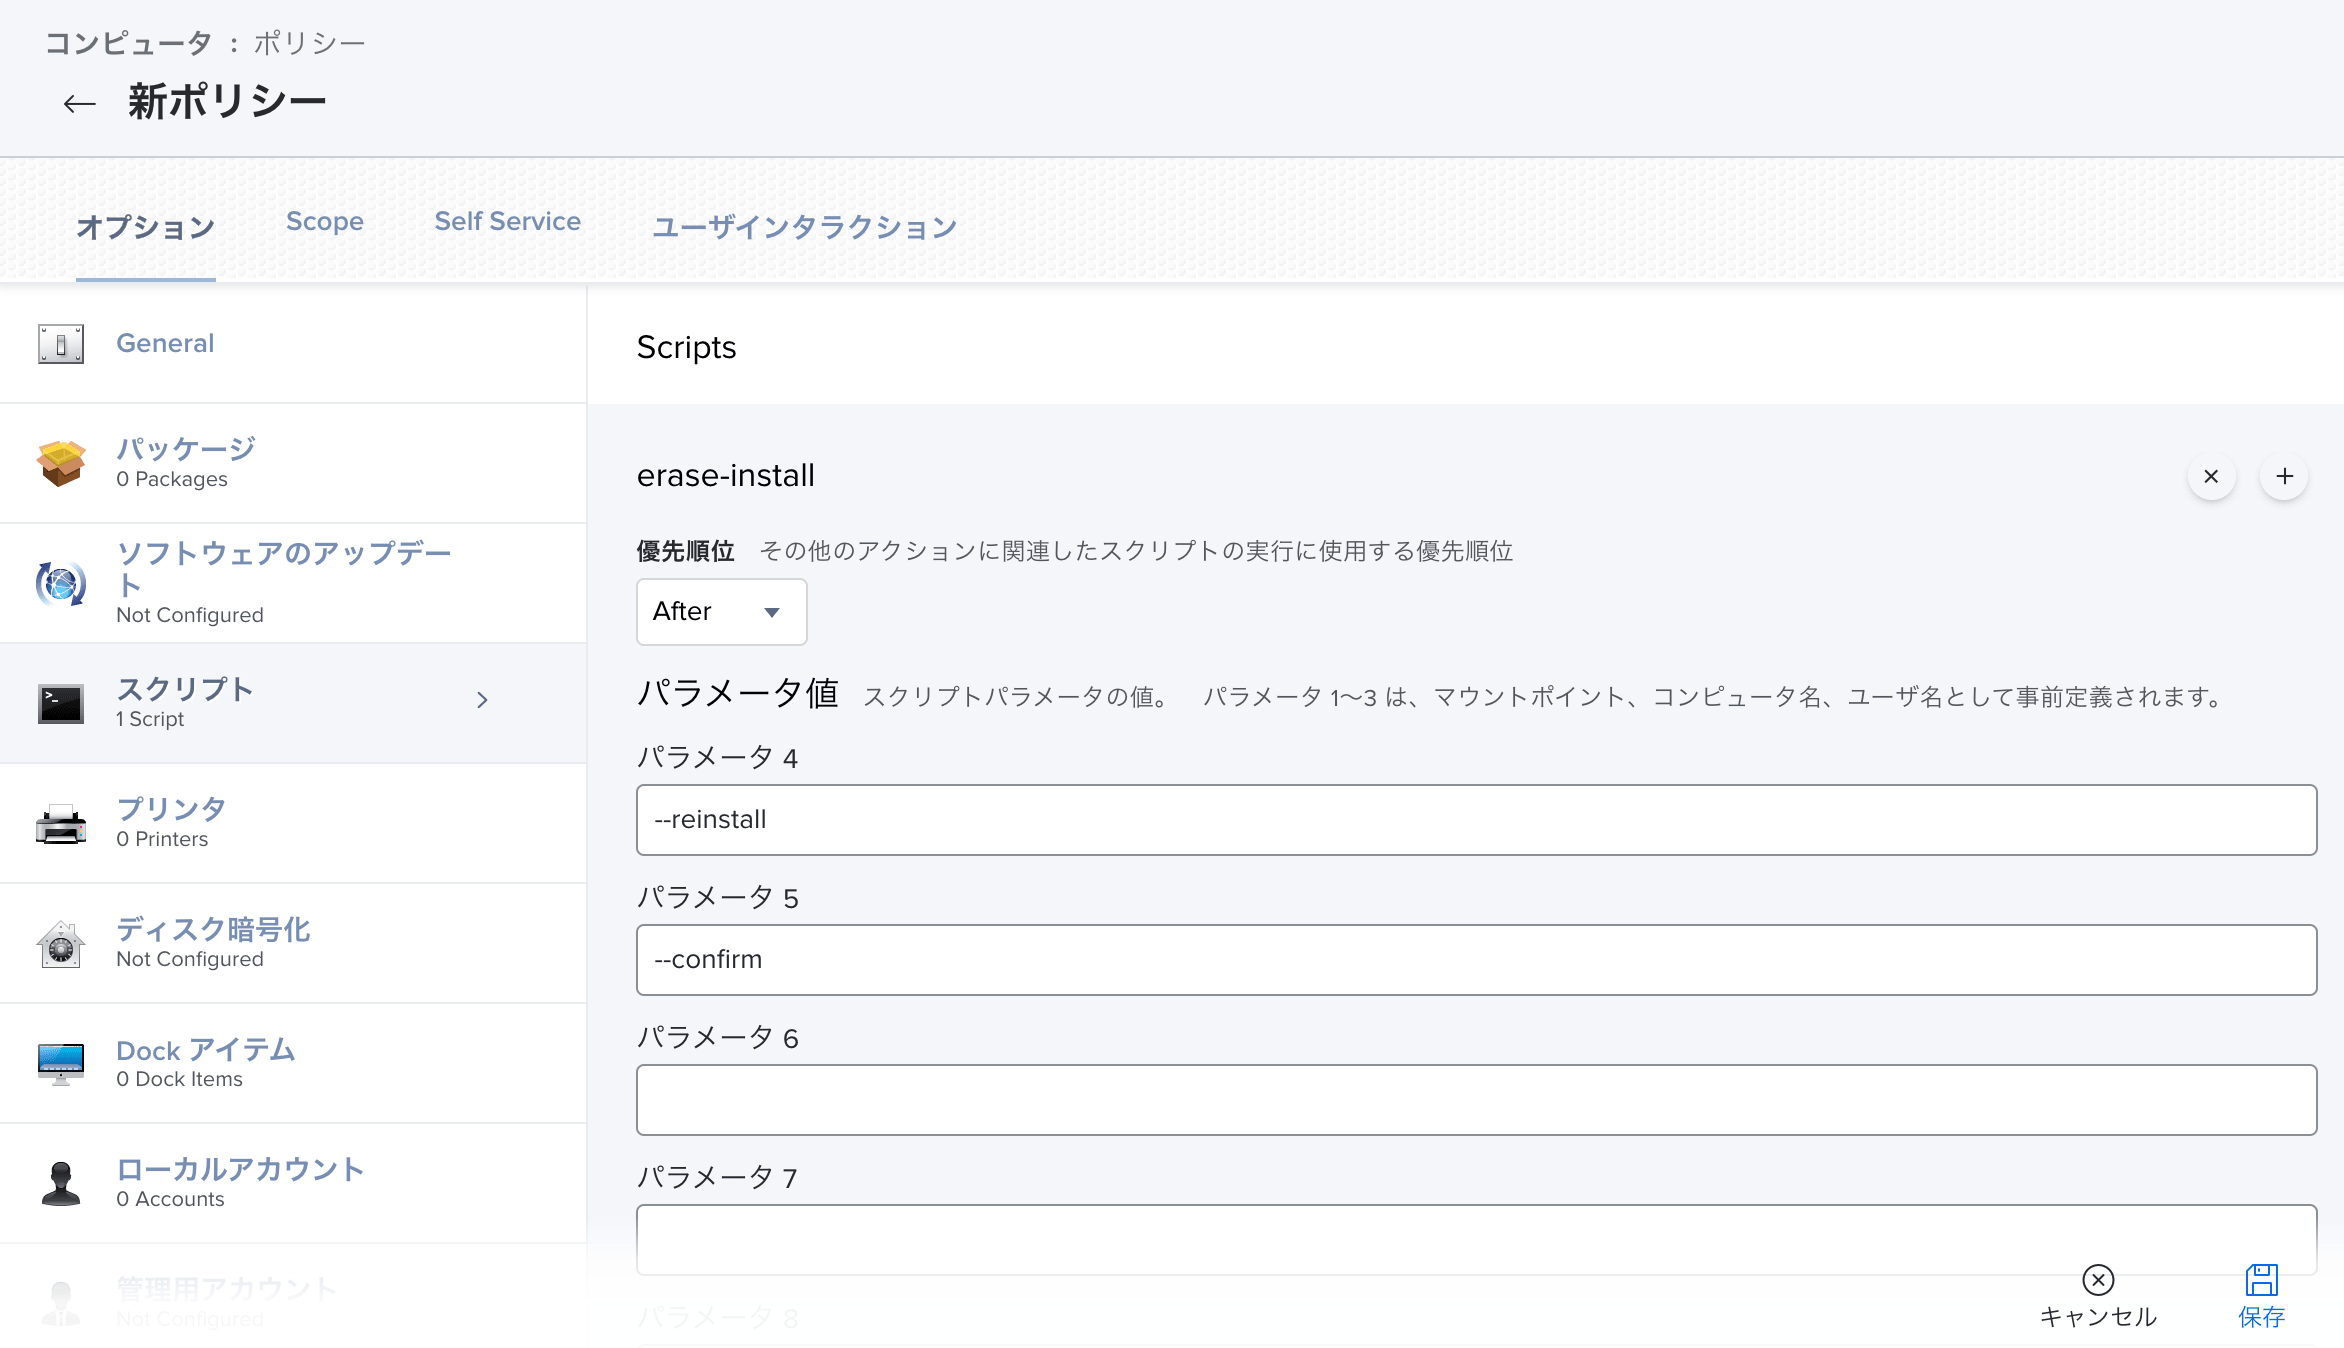Open the Self Service tab
Screen dimensions: 2344x1348
tap(507, 221)
